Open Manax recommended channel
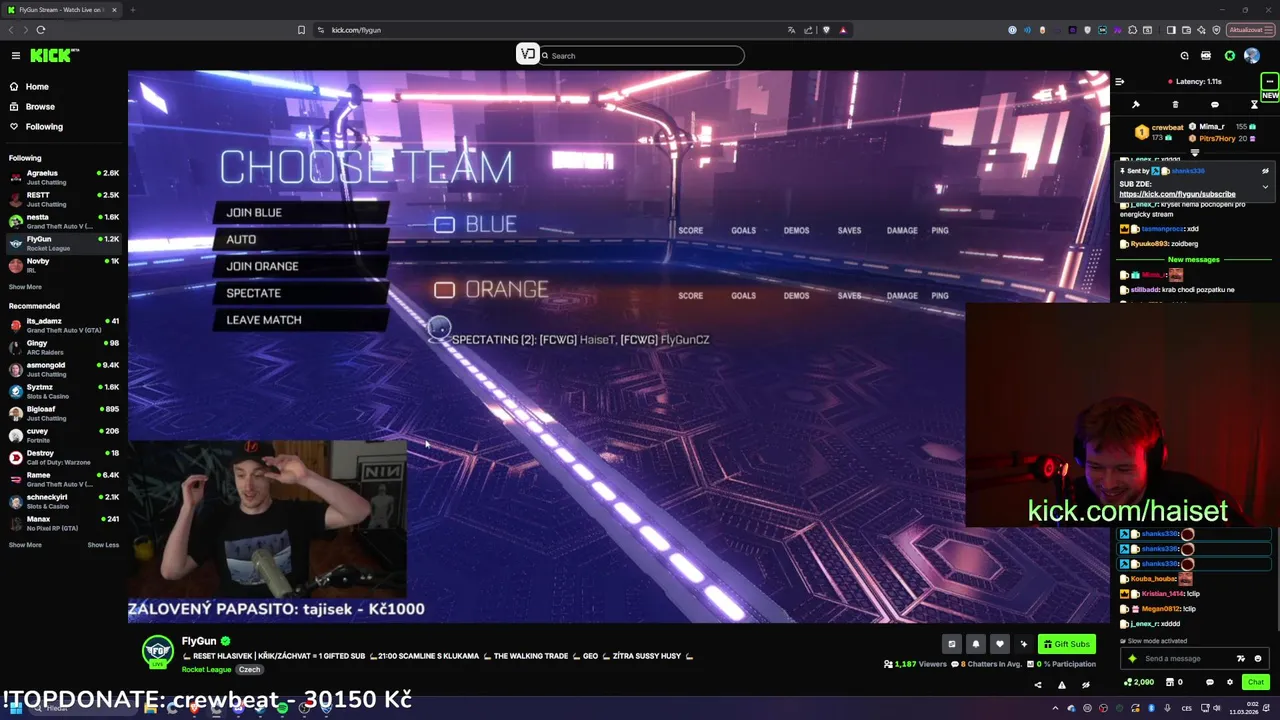The image size is (1280, 720). 64,523
